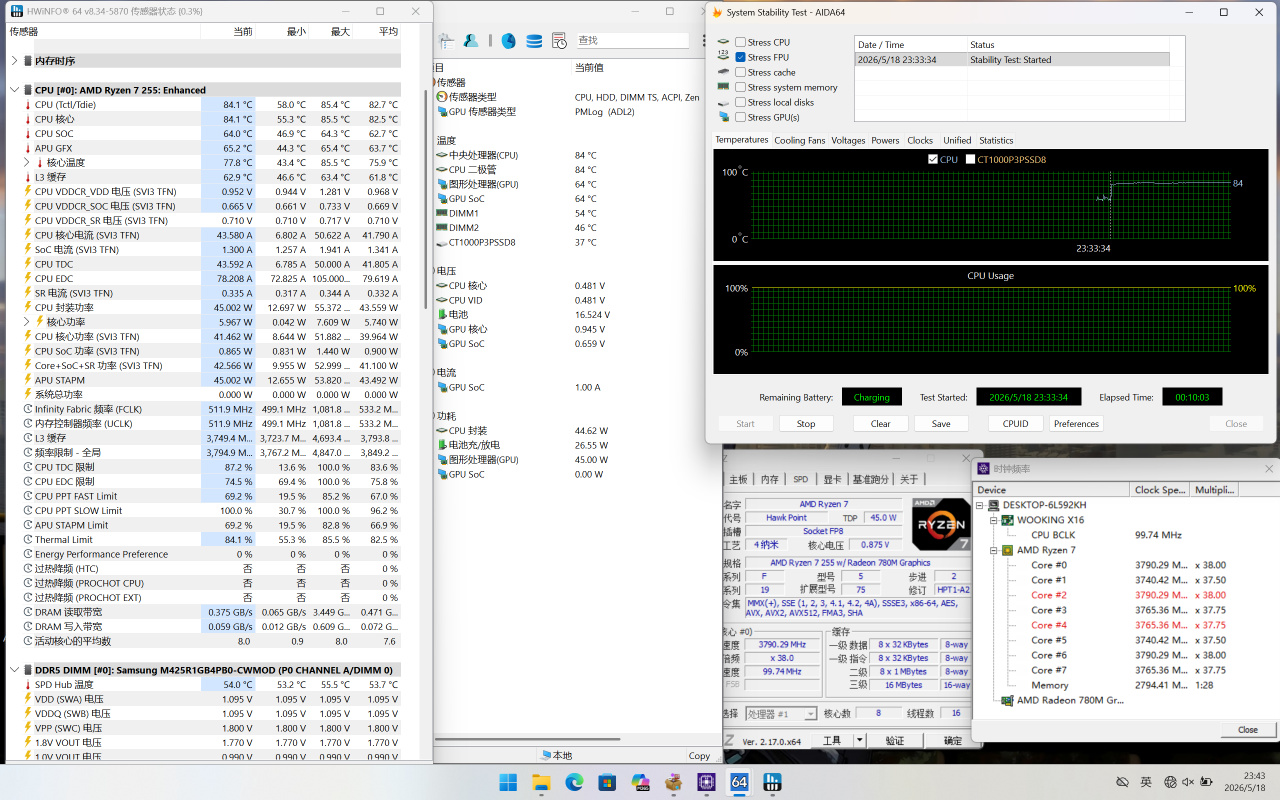Enable Stress system memory checkbox

pos(740,87)
